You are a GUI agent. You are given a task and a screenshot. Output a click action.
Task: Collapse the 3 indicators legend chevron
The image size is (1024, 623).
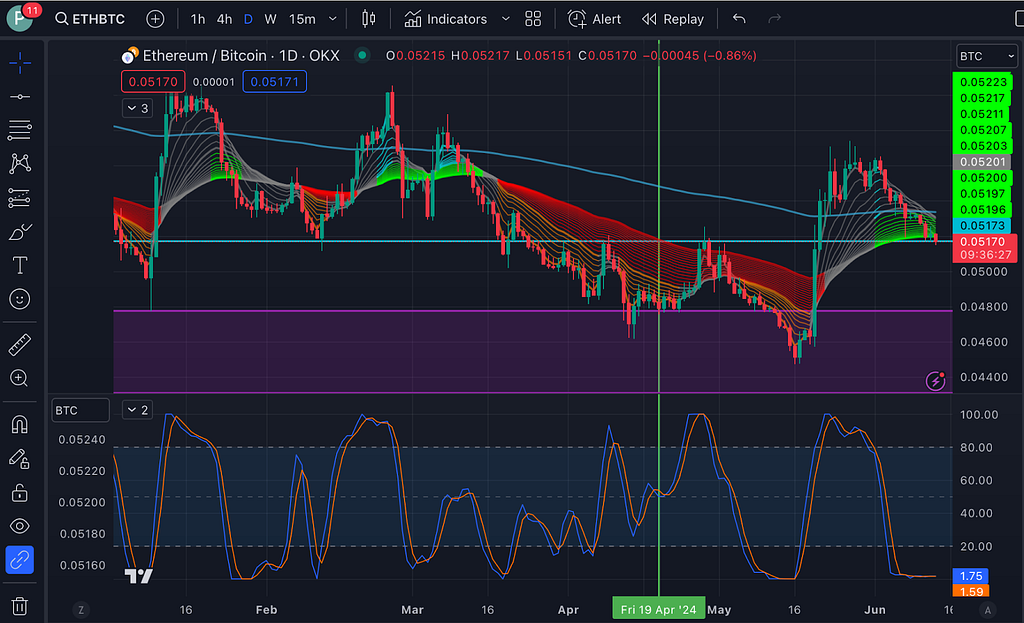[137, 108]
